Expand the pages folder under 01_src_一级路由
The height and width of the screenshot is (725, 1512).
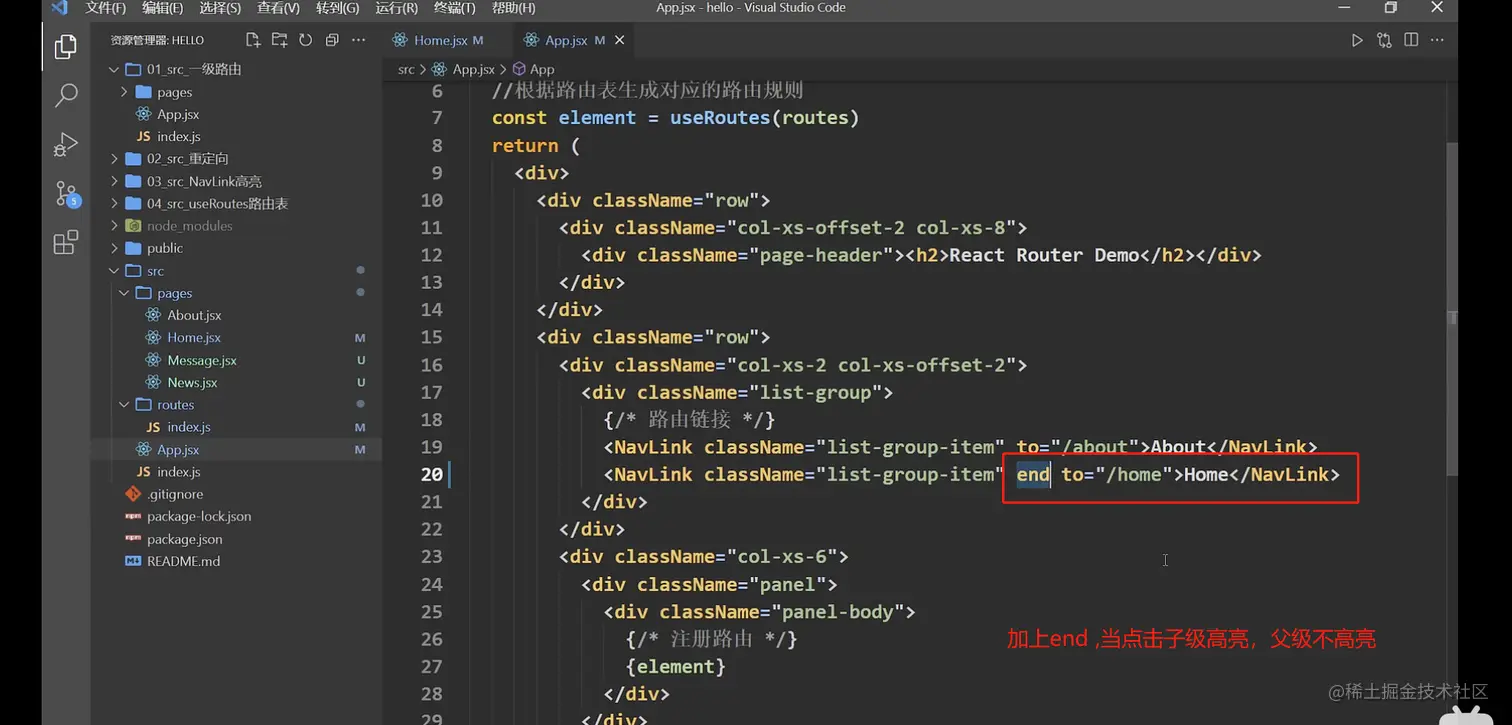pyautogui.click(x=124, y=92)
